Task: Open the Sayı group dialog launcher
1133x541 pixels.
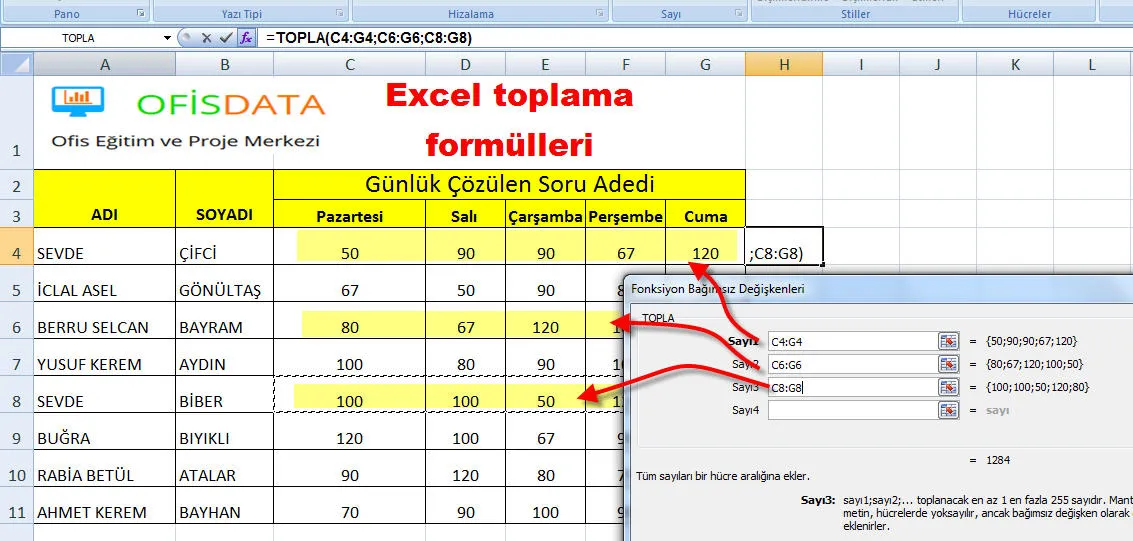Action: click(x=738, y=14)
